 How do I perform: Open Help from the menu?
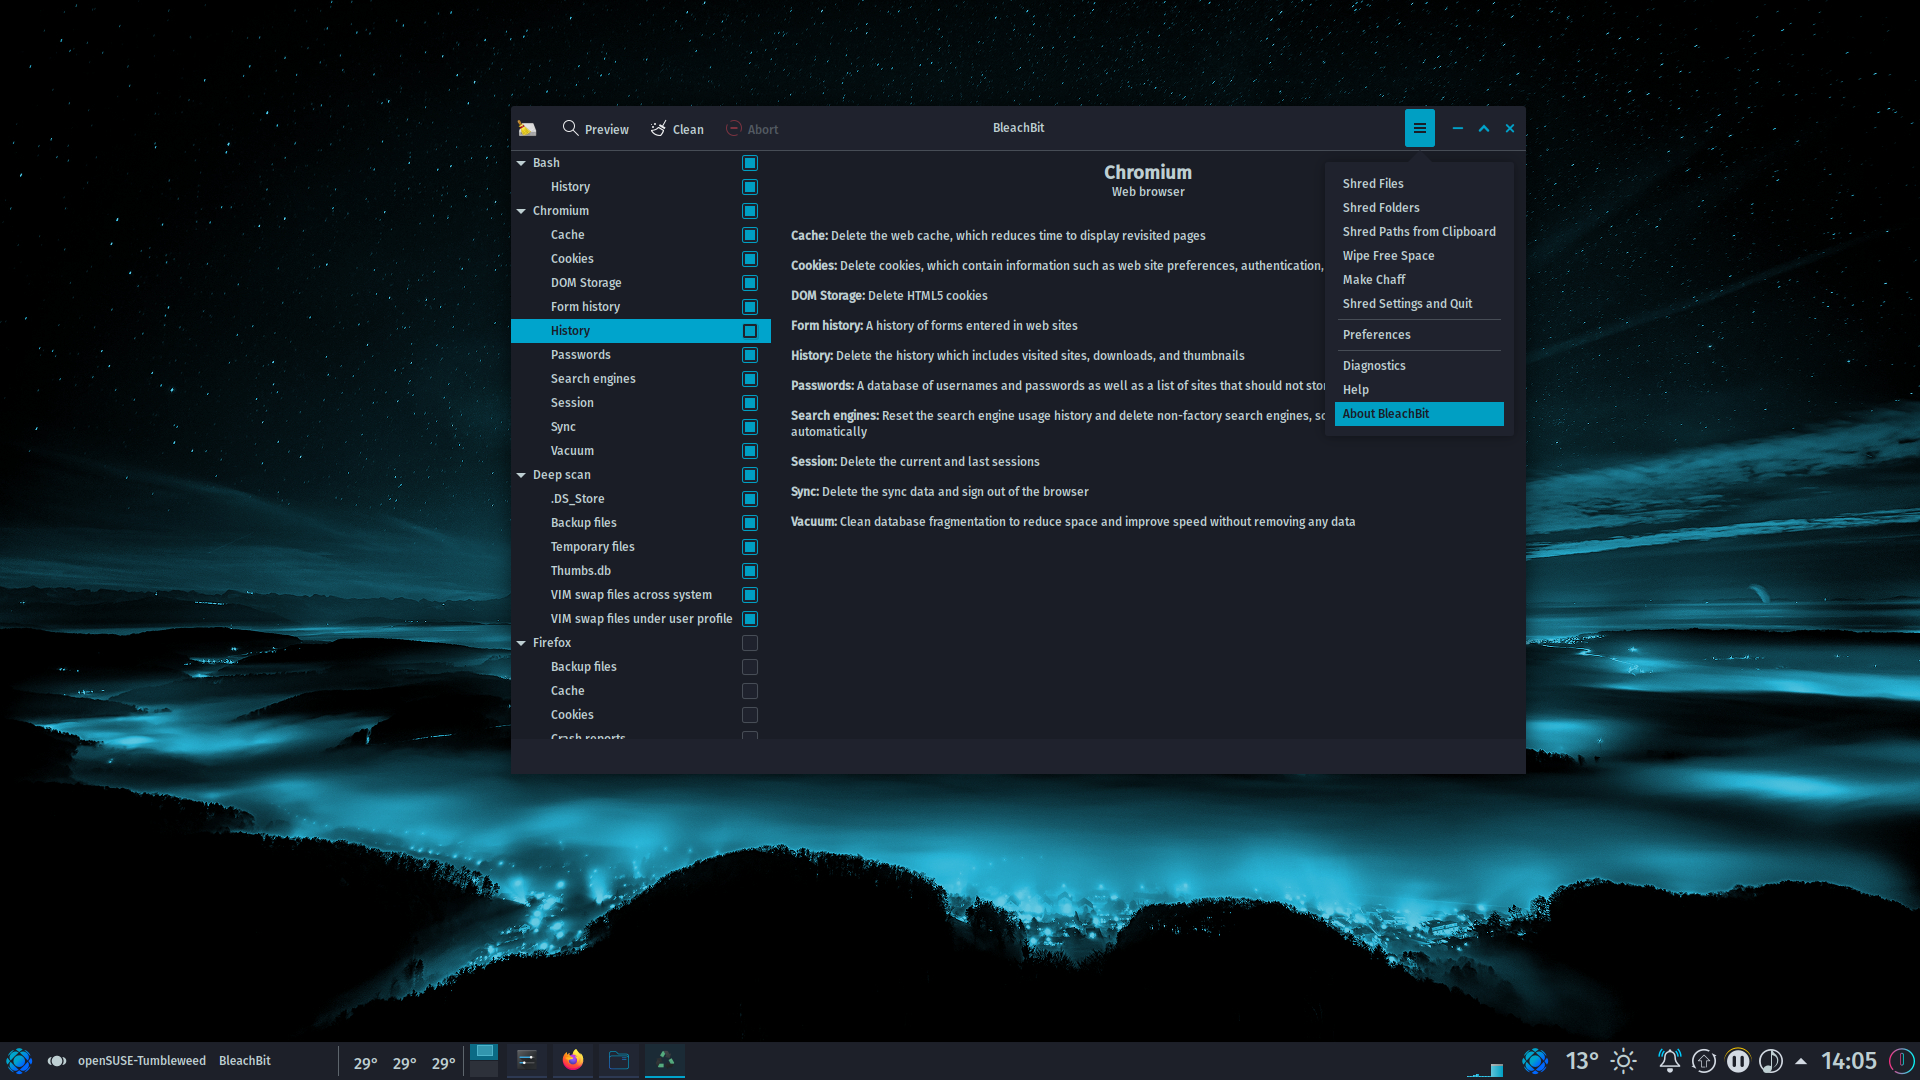[1419, 390]
